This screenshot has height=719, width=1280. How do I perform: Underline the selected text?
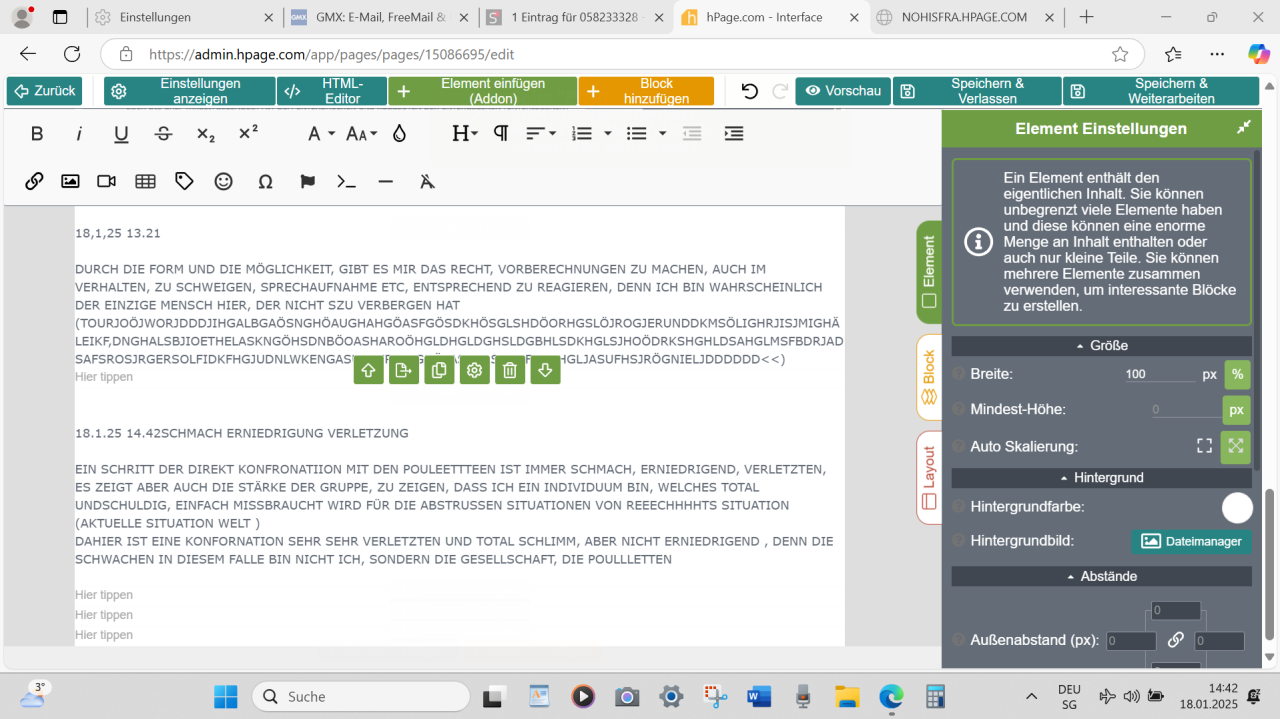click(121, 134)
